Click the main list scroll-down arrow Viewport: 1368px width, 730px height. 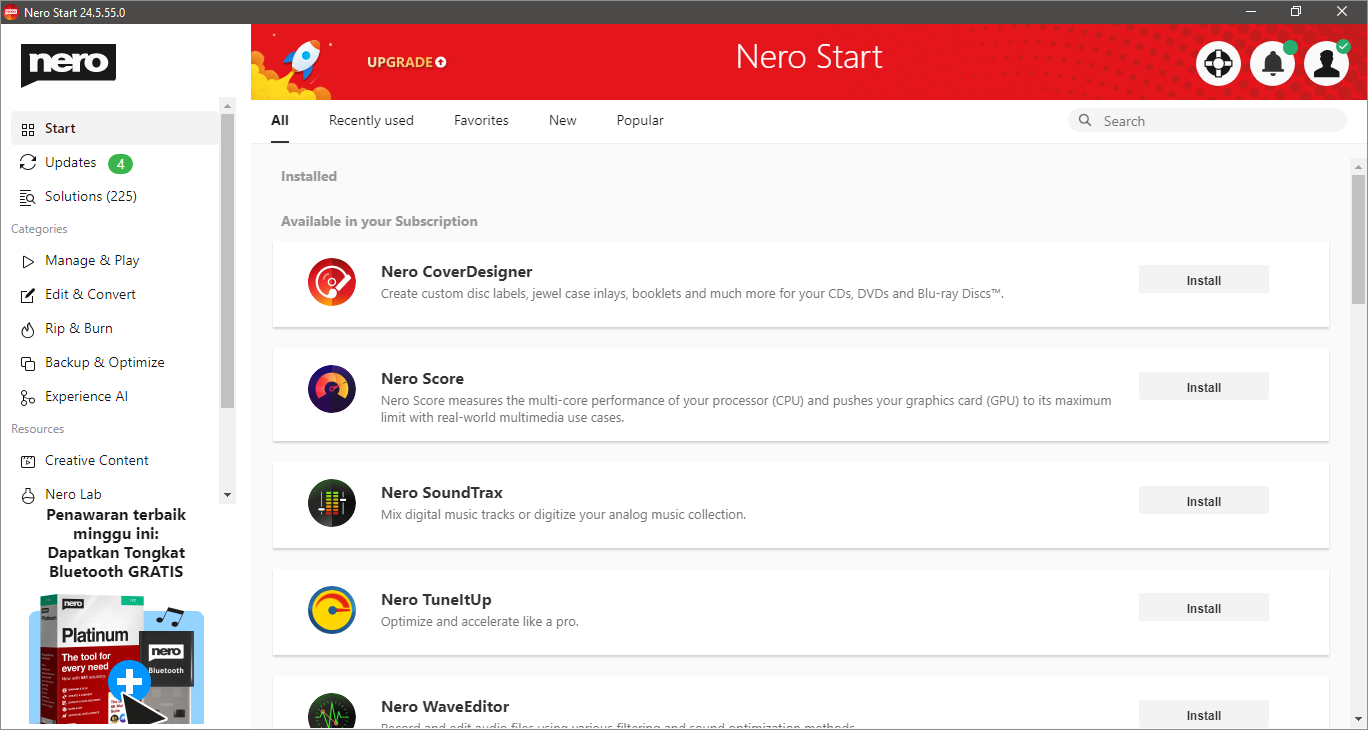(1359, 719)
